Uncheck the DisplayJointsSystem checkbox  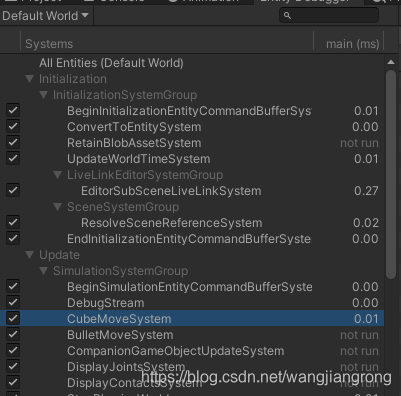(x=13, y=367)
